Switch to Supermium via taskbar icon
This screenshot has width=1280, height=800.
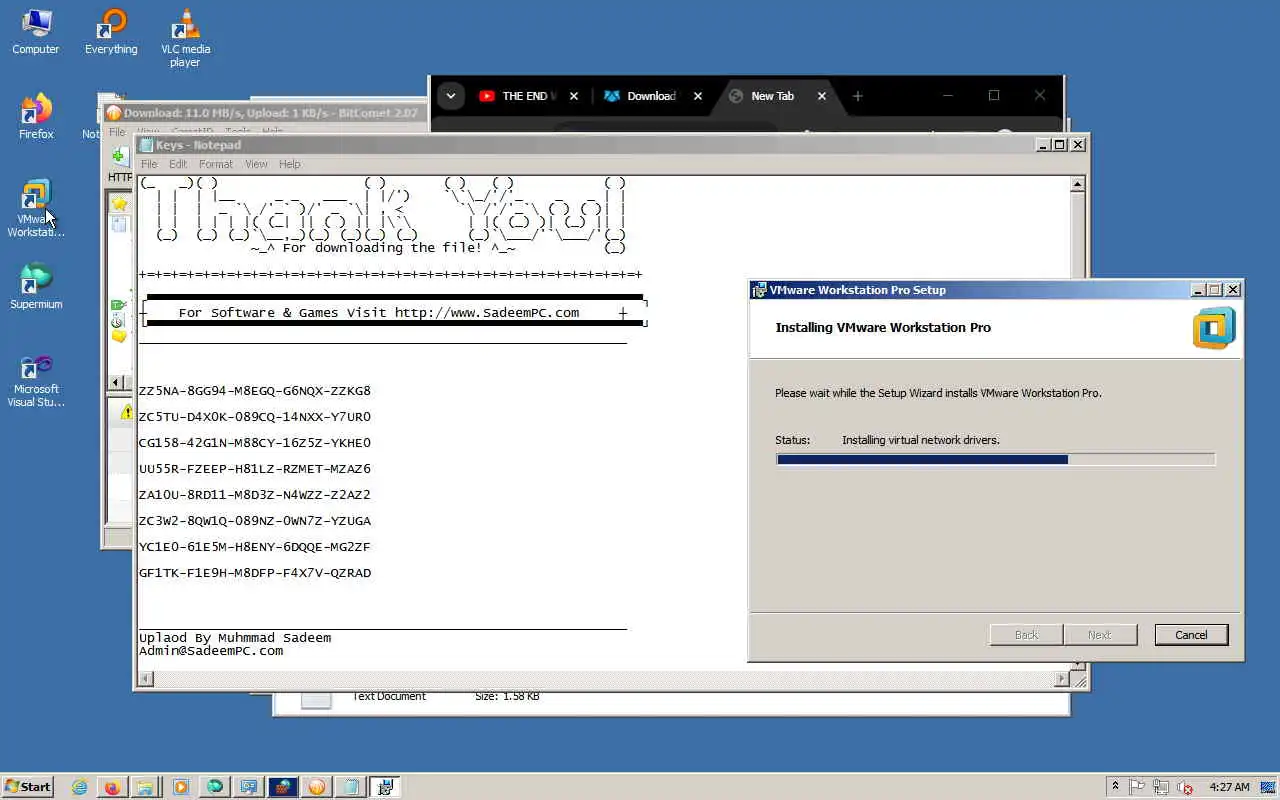(x=215, y=787)
